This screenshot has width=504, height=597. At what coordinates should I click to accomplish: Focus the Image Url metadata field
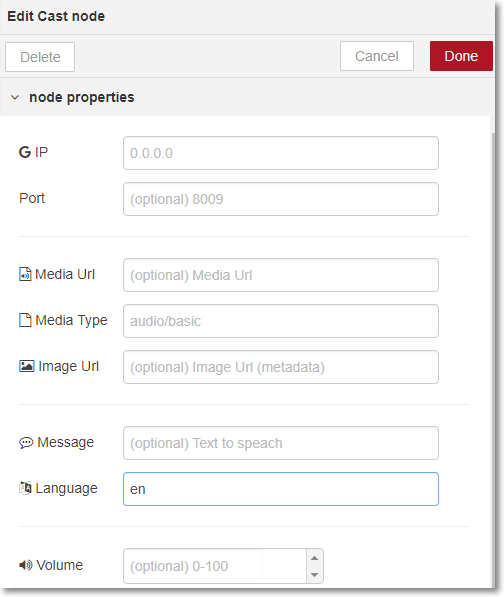281,367
